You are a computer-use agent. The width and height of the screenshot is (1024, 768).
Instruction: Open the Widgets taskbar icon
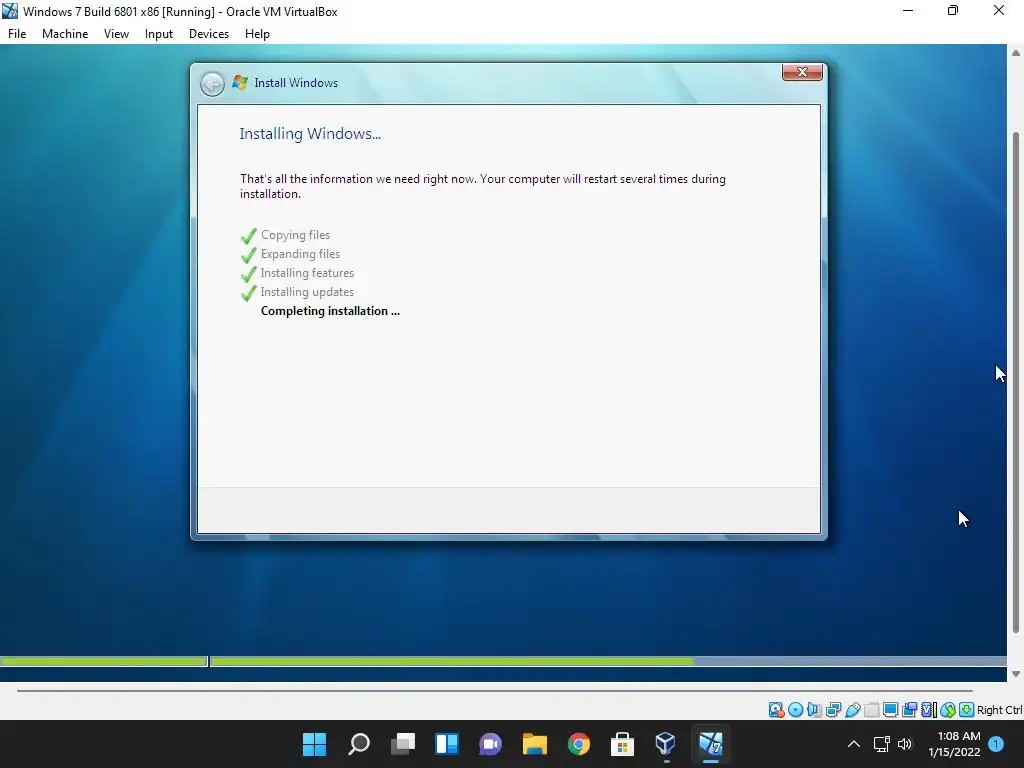[447, 744]
